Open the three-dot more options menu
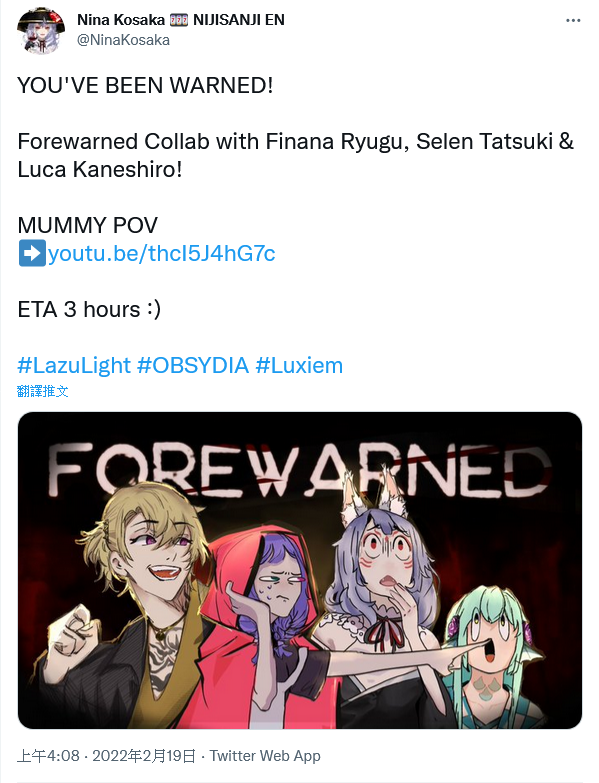The height and width of the screenshot is (783, 599). click(573, 20)
